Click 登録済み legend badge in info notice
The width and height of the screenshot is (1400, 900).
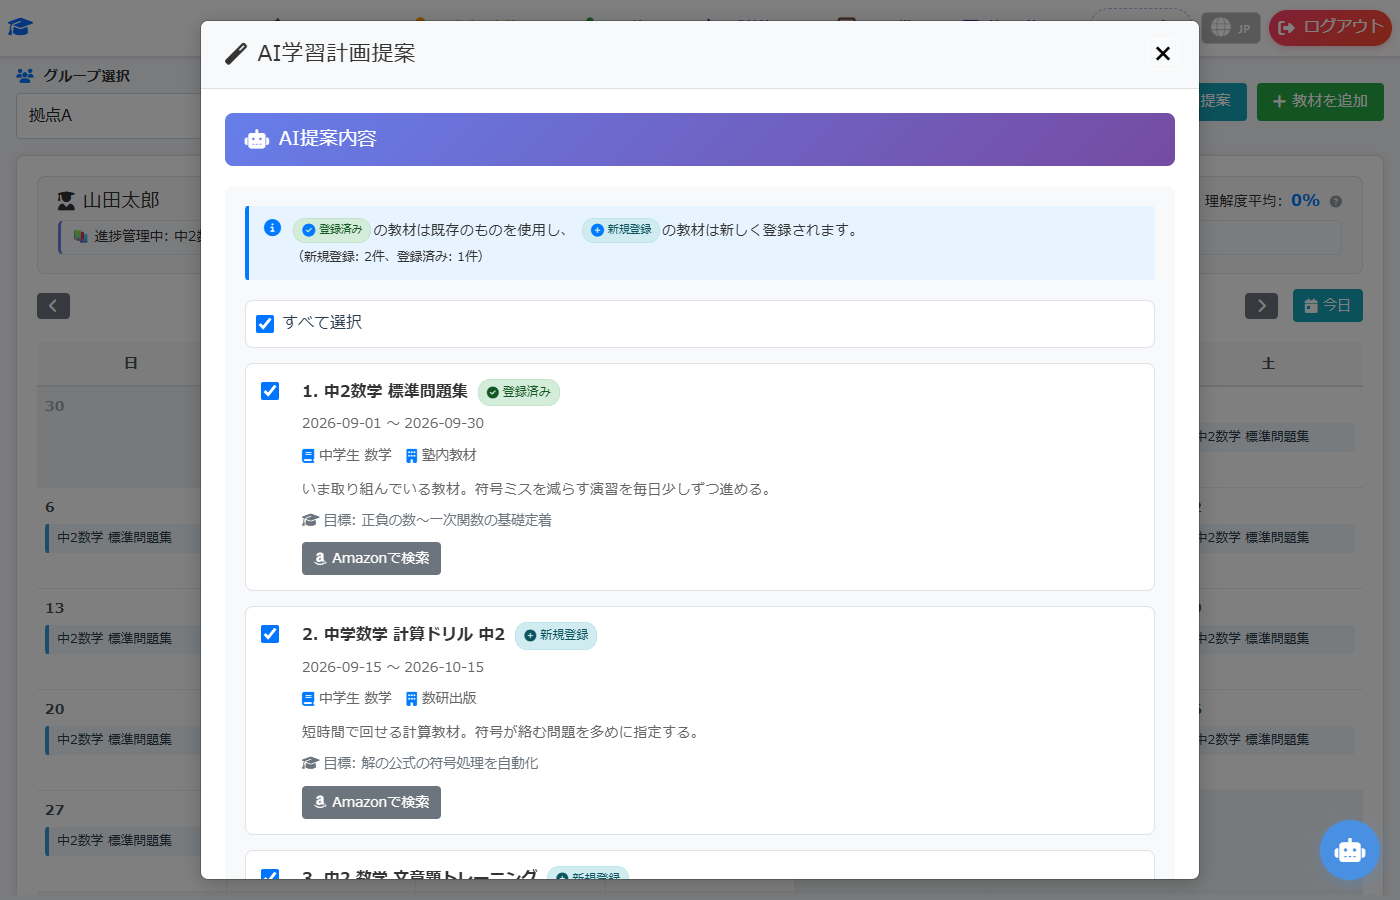click(332, 230)
